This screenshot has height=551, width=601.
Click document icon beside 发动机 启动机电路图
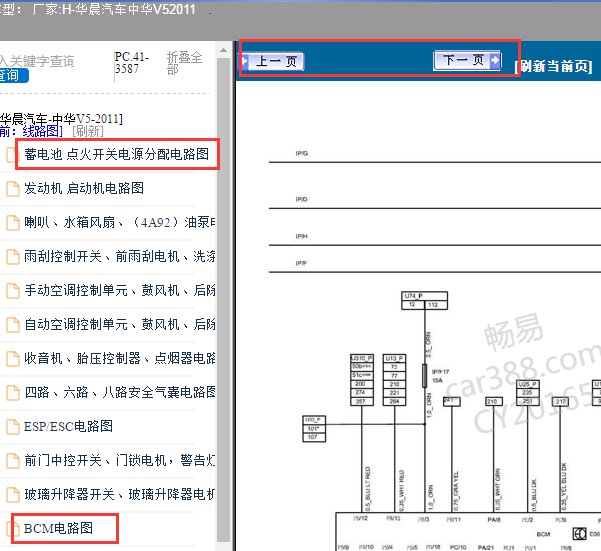pos(13,189)
